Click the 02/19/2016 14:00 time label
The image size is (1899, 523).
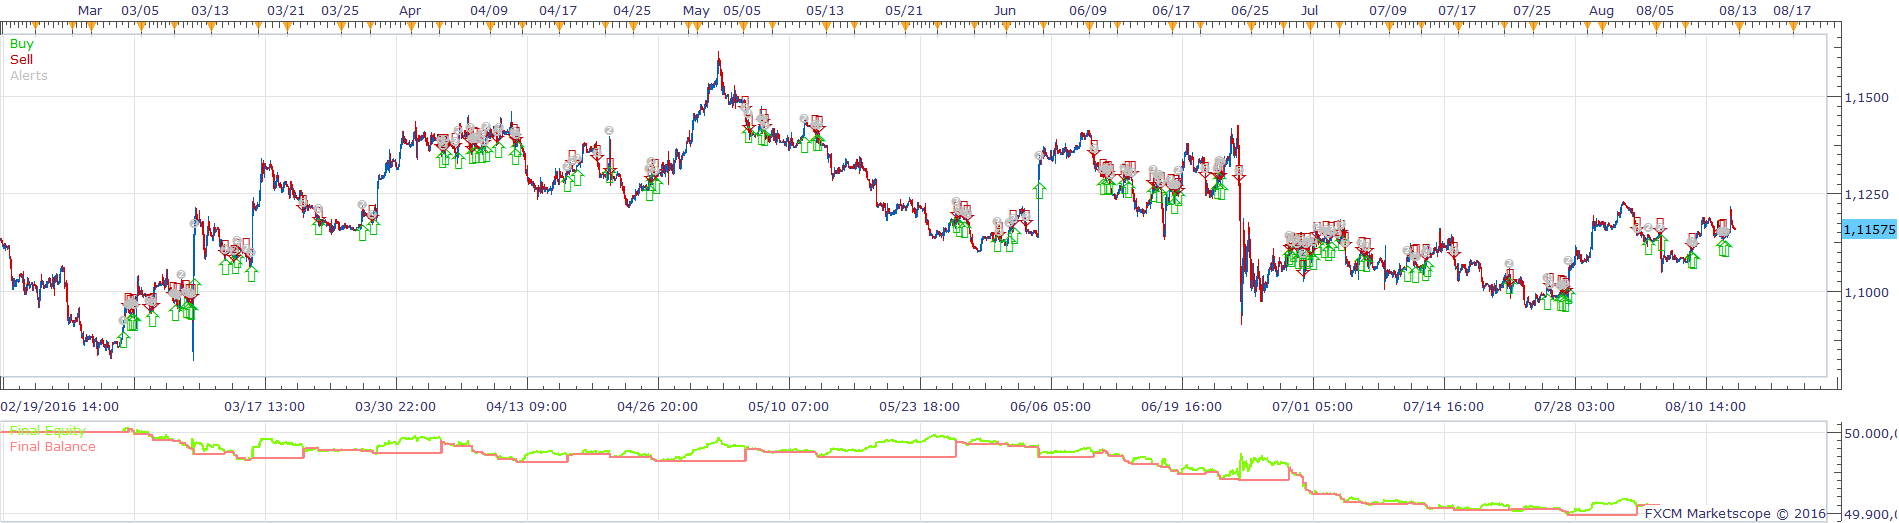[x=60, y=407]
